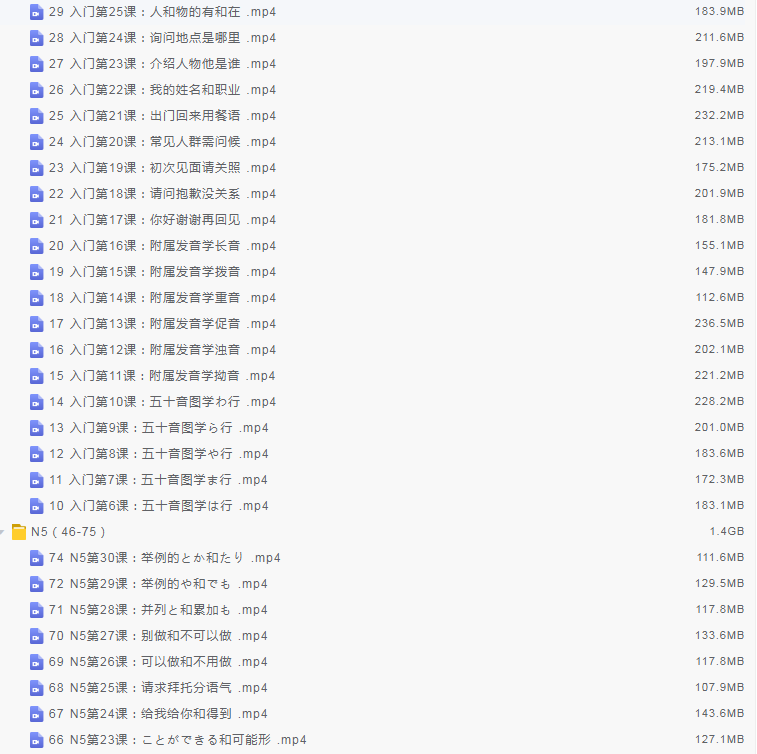Click the 1.4GB folder size label
The height and width of the screenshot is (754, 757).
click(727, 532)
